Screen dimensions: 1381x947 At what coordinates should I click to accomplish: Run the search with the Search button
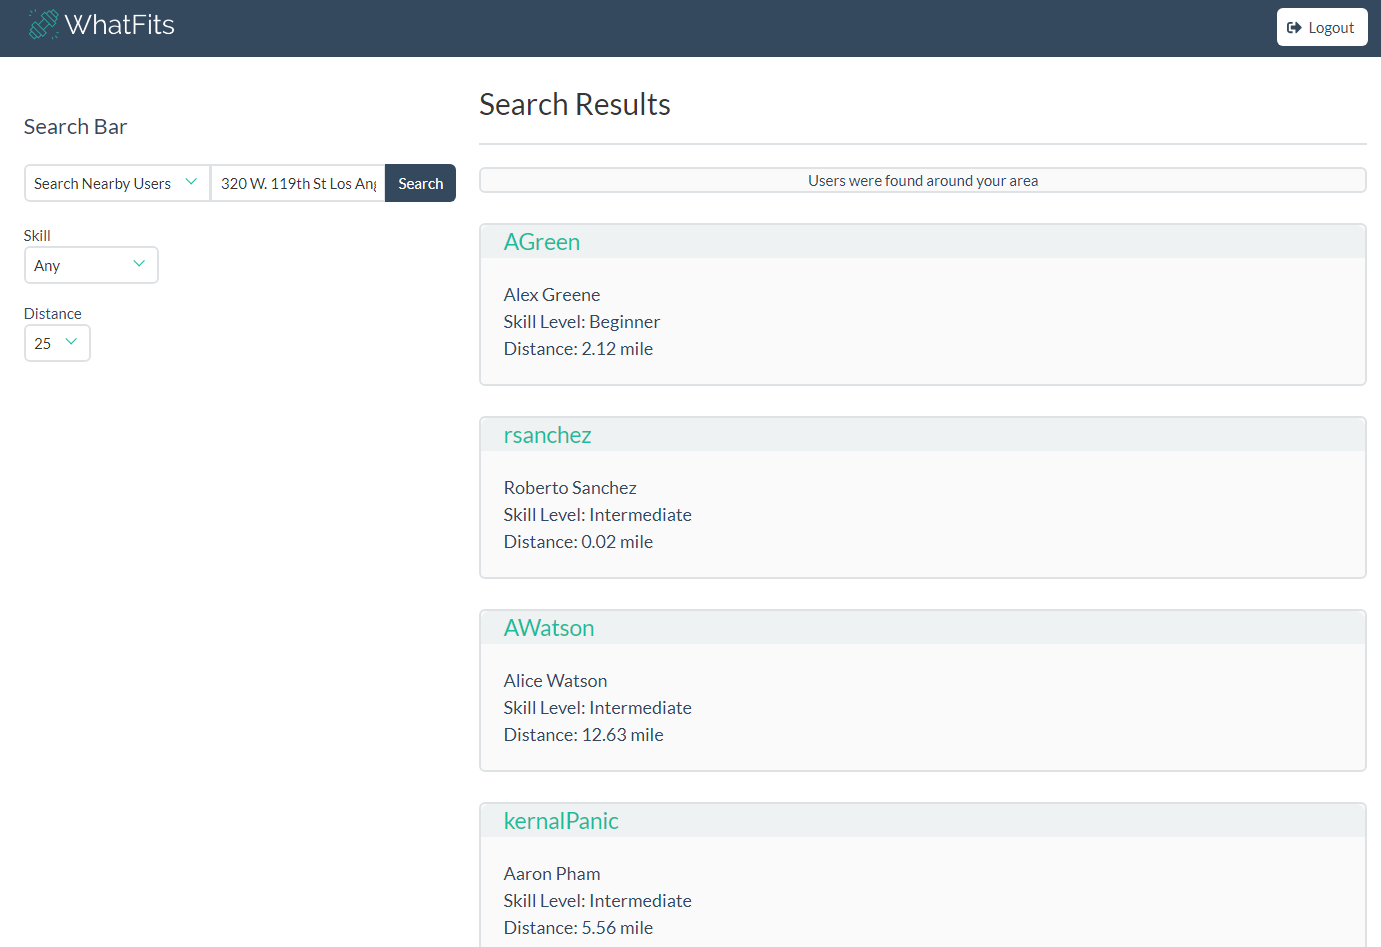(x=420, y=183)
